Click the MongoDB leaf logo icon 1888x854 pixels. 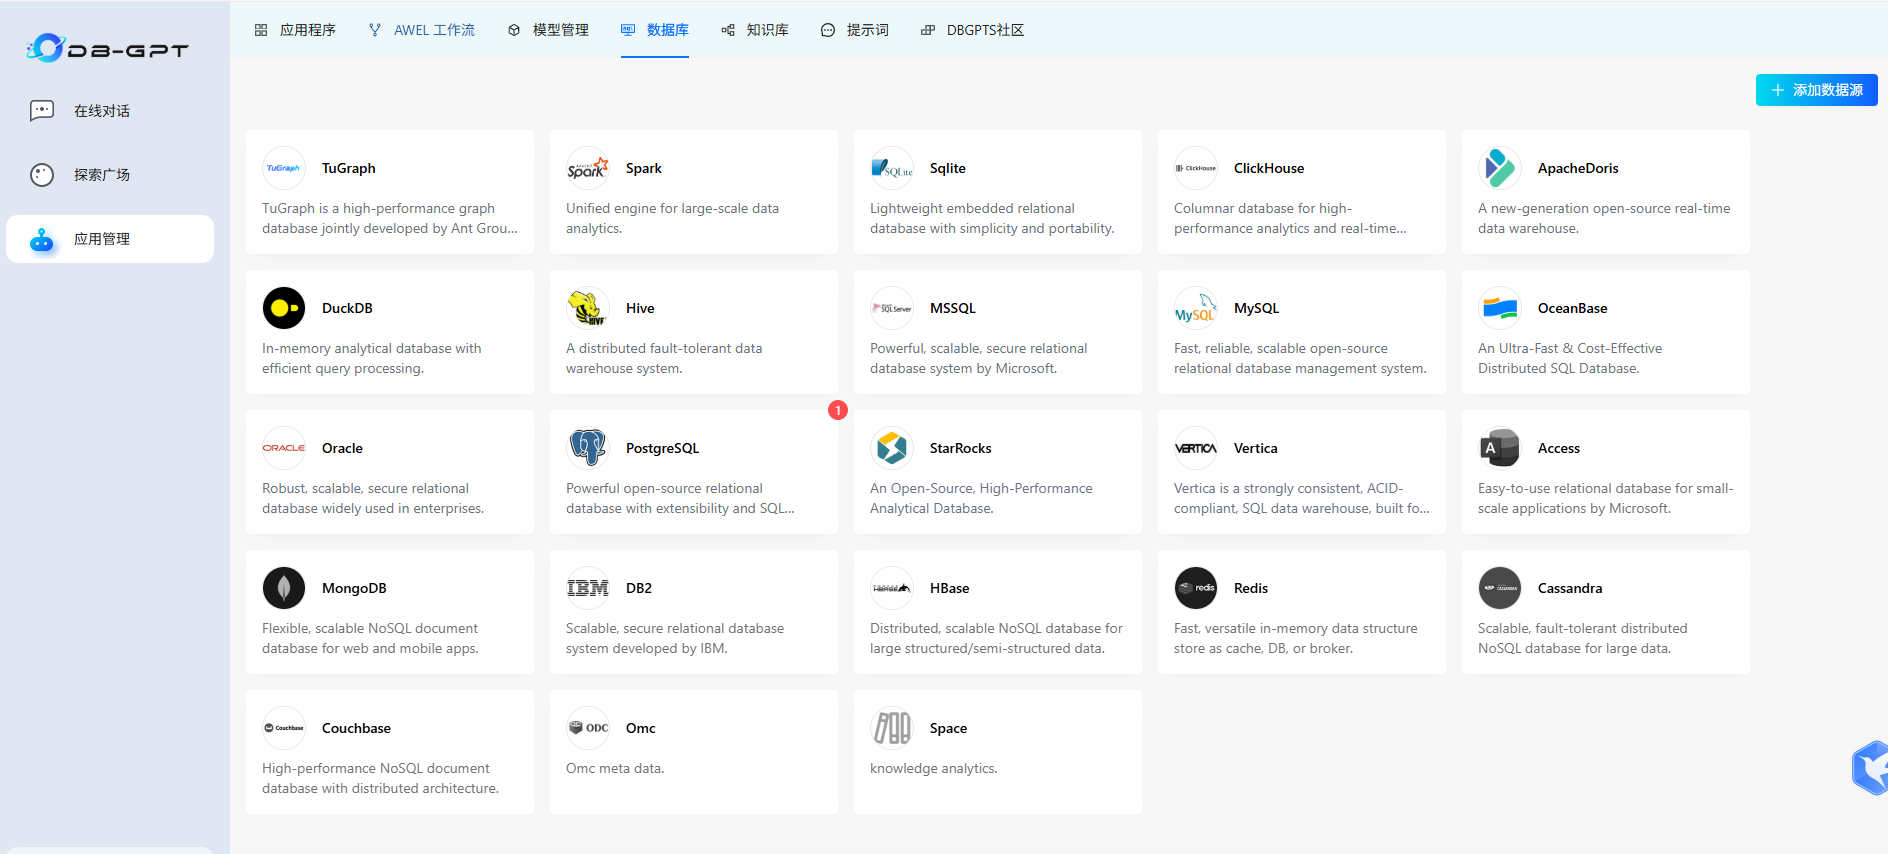tap(284, 588)
